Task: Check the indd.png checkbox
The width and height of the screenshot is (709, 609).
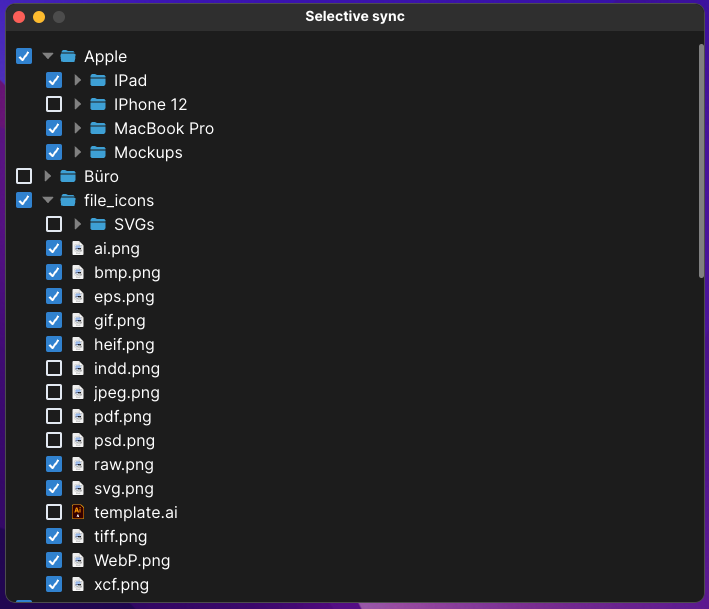Action: pyautogui.click(x=54, y=368)
